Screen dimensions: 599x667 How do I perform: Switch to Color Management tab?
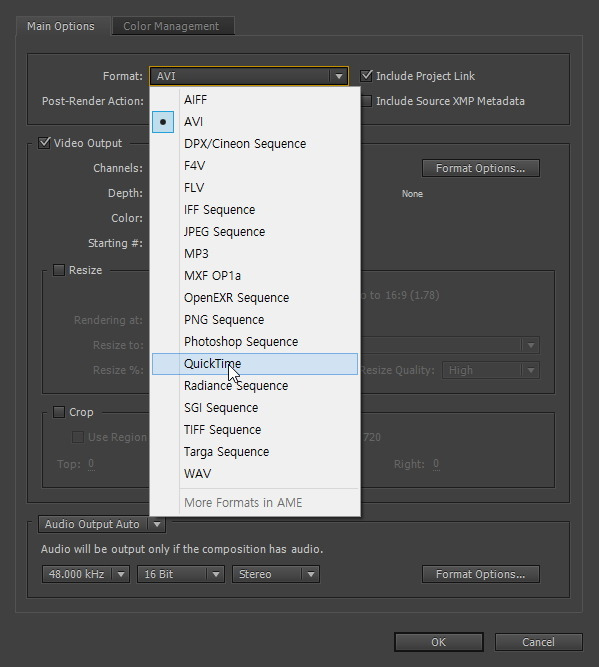(171, 26)
